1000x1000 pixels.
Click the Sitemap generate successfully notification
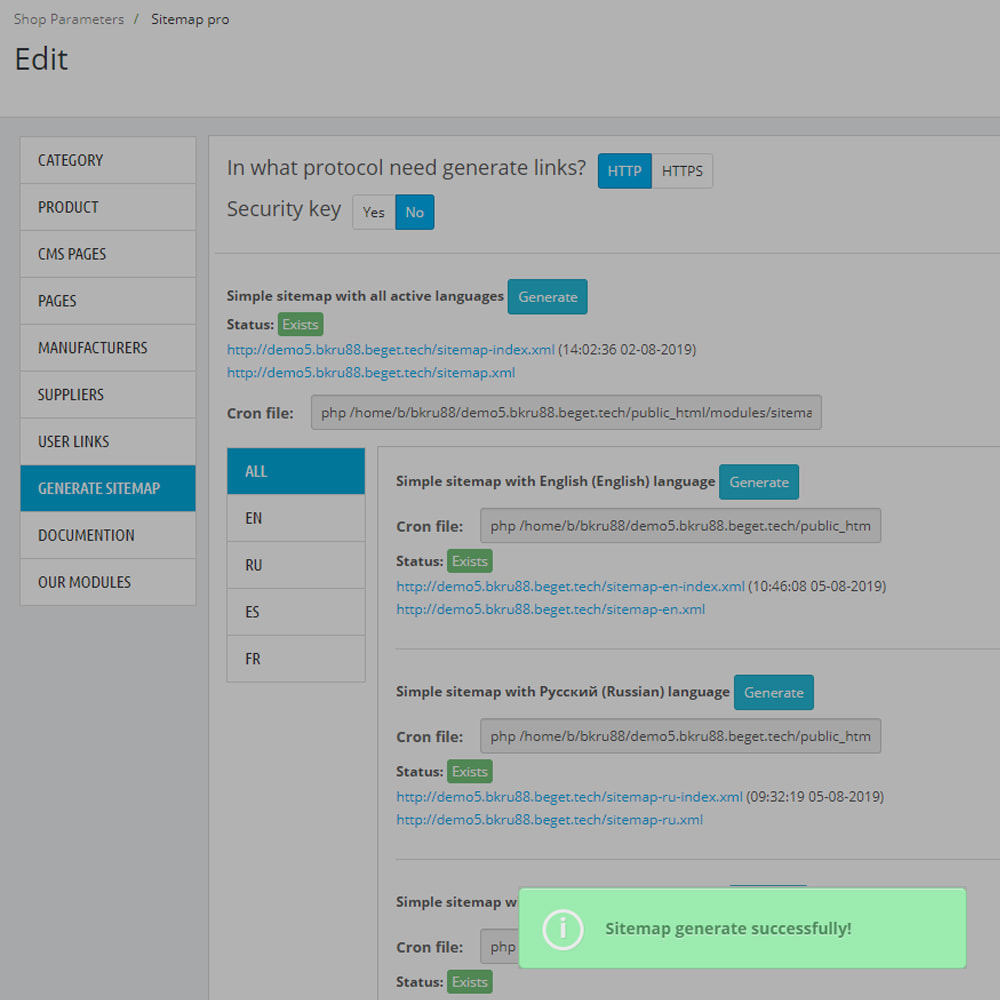coord(742,929)
